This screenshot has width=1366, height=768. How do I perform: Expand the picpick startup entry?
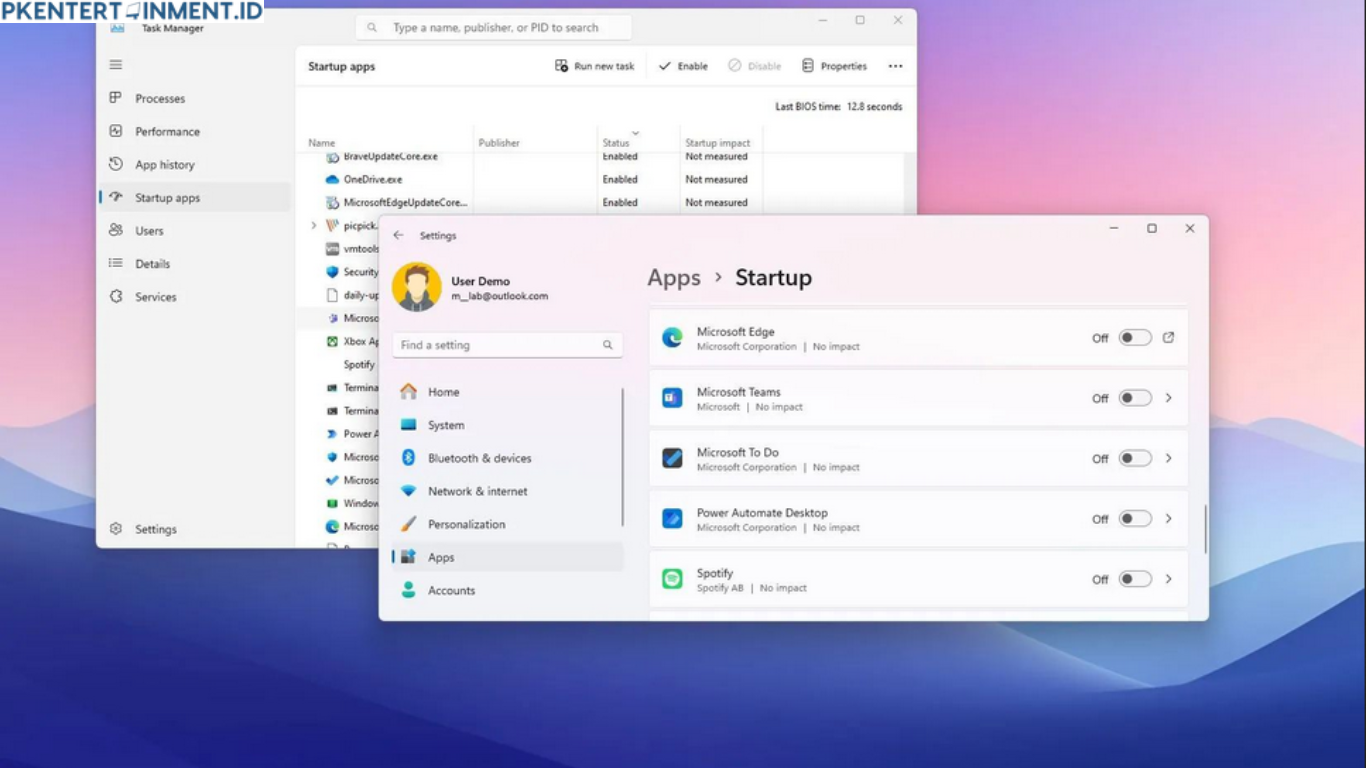click(314, 226)
